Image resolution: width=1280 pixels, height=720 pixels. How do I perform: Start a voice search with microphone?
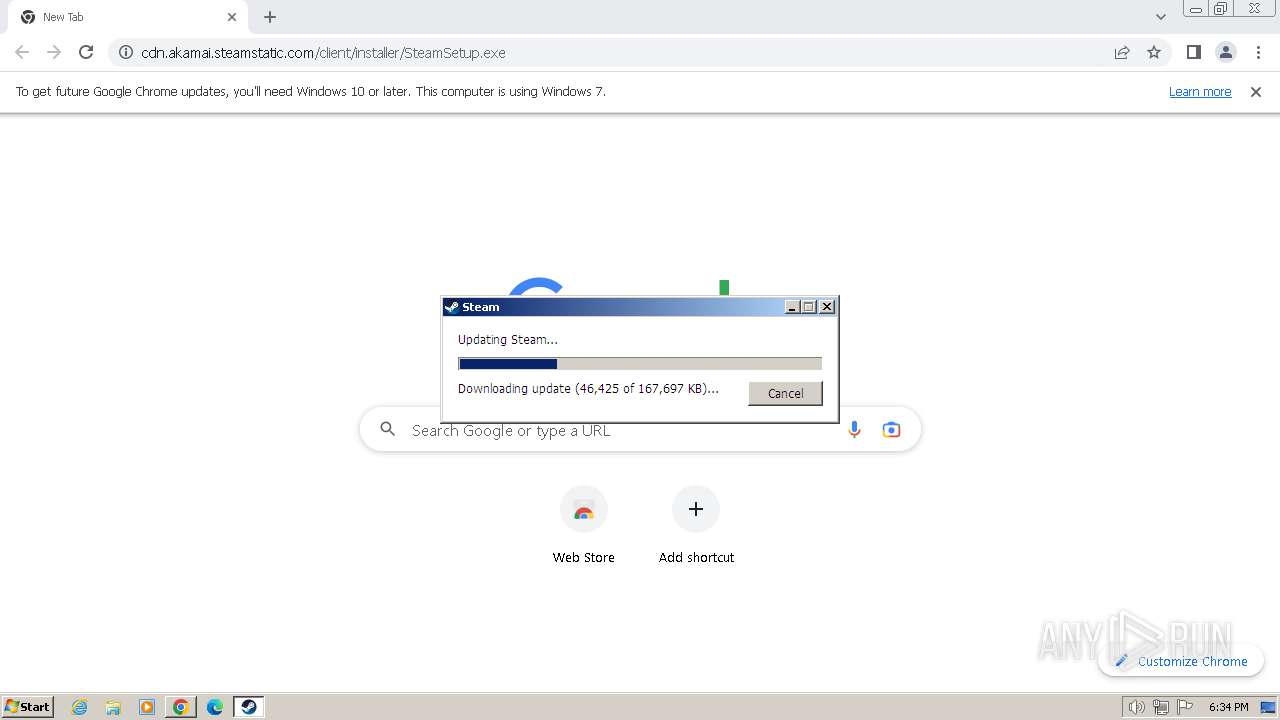click(854, 429)
